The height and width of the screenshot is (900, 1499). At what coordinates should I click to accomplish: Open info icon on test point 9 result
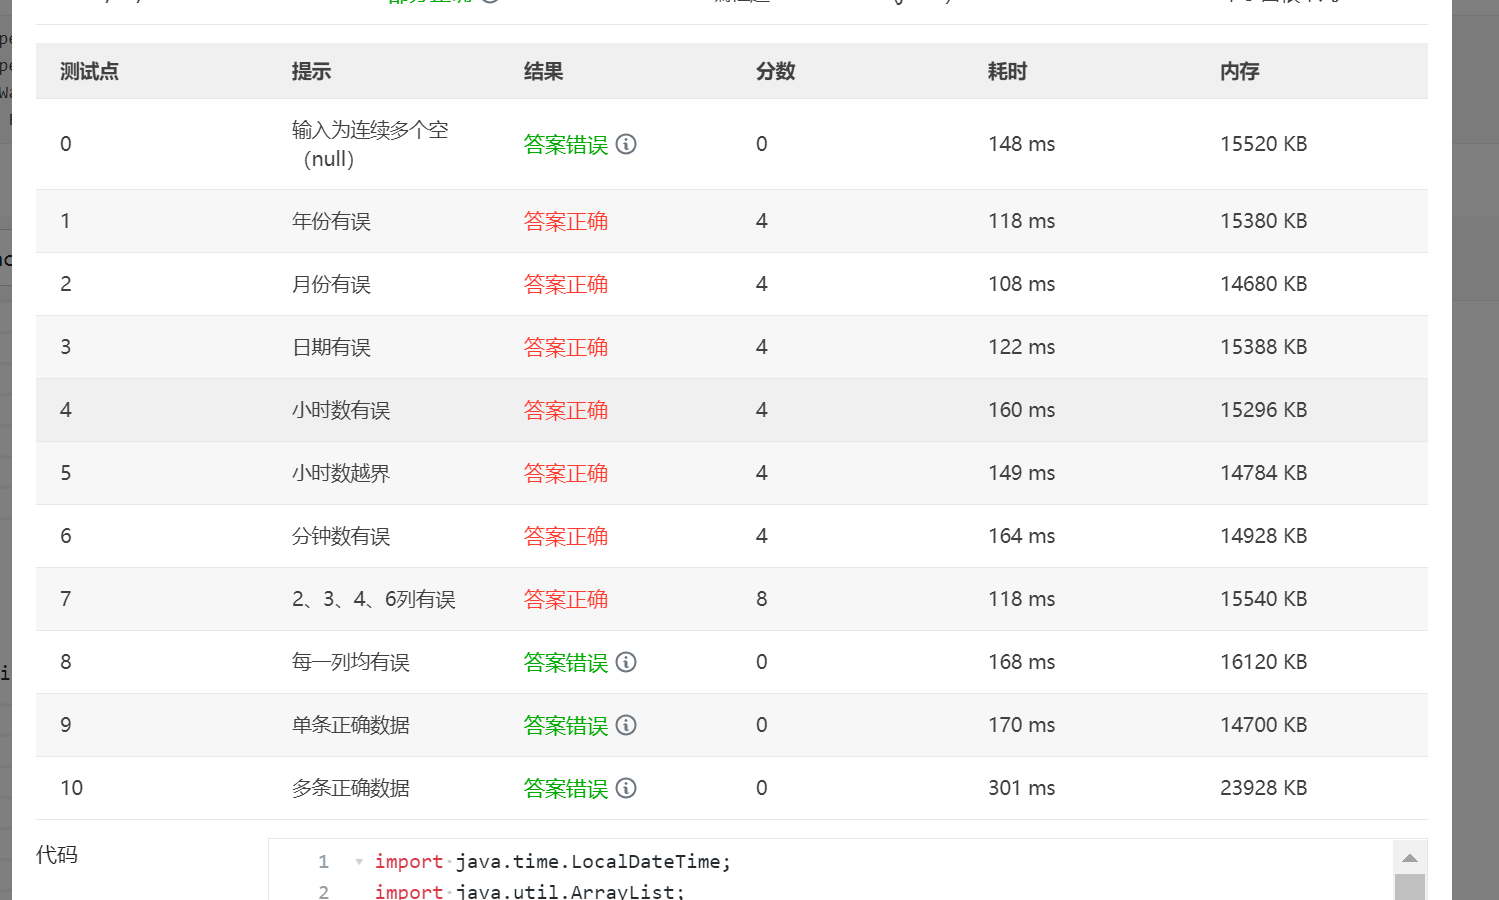(x=626, y=725)
